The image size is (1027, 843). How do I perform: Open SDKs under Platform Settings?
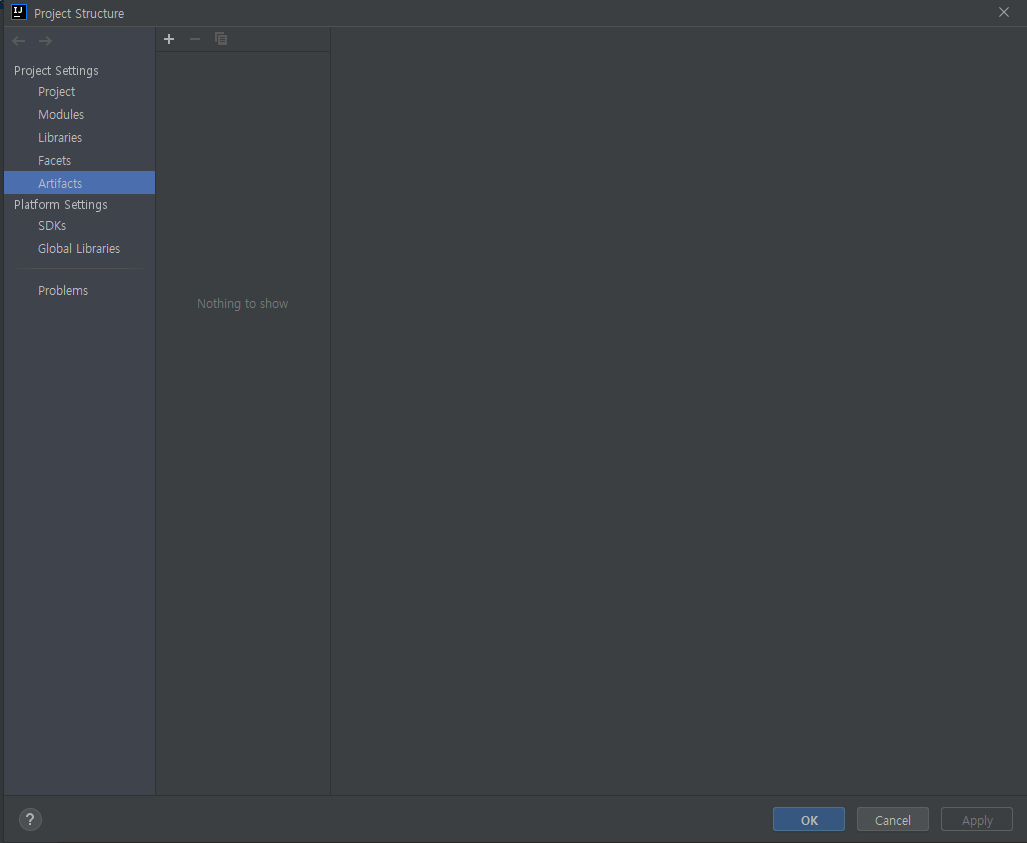(79, 225)
